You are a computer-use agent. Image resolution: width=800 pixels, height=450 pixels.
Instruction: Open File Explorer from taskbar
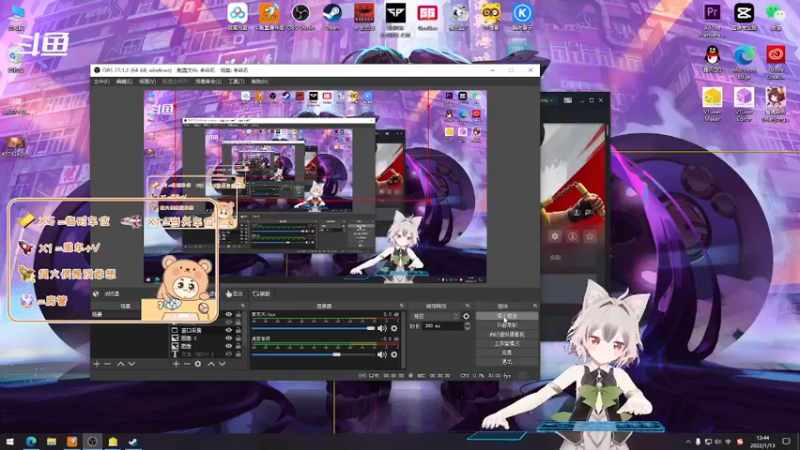point(52,441)
